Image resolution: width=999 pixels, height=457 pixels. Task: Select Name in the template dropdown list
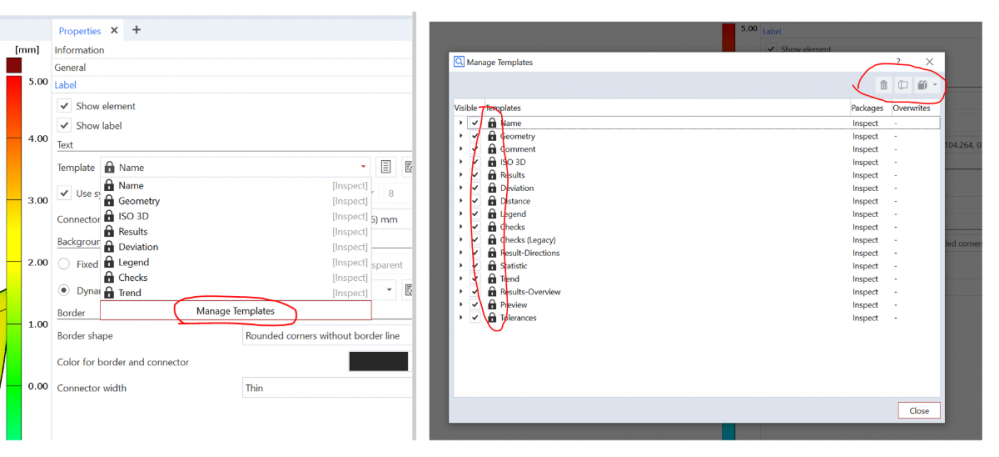pyautogui.click(x=236, y=185)
